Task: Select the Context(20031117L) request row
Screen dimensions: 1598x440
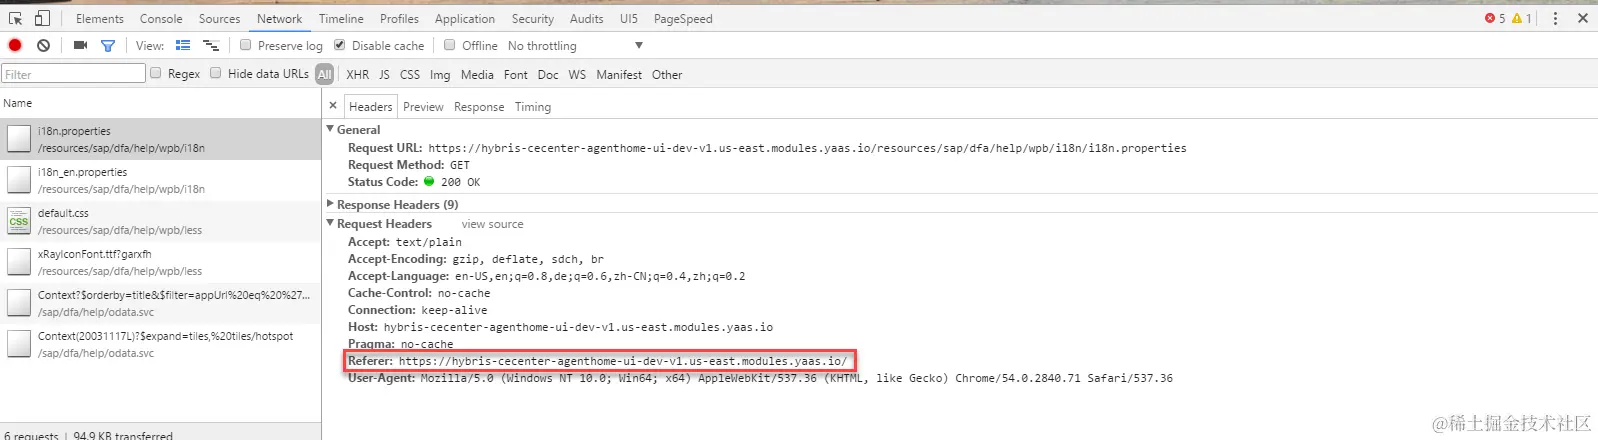Action: [160, 344]
